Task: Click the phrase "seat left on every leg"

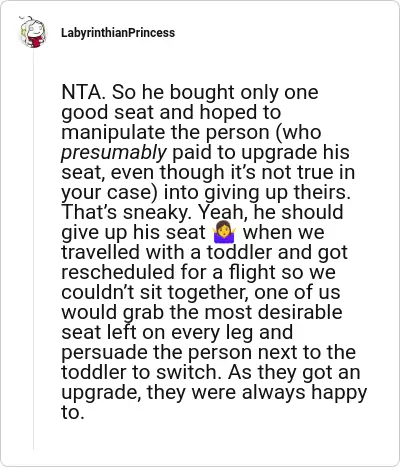Action: click(158, 332)
